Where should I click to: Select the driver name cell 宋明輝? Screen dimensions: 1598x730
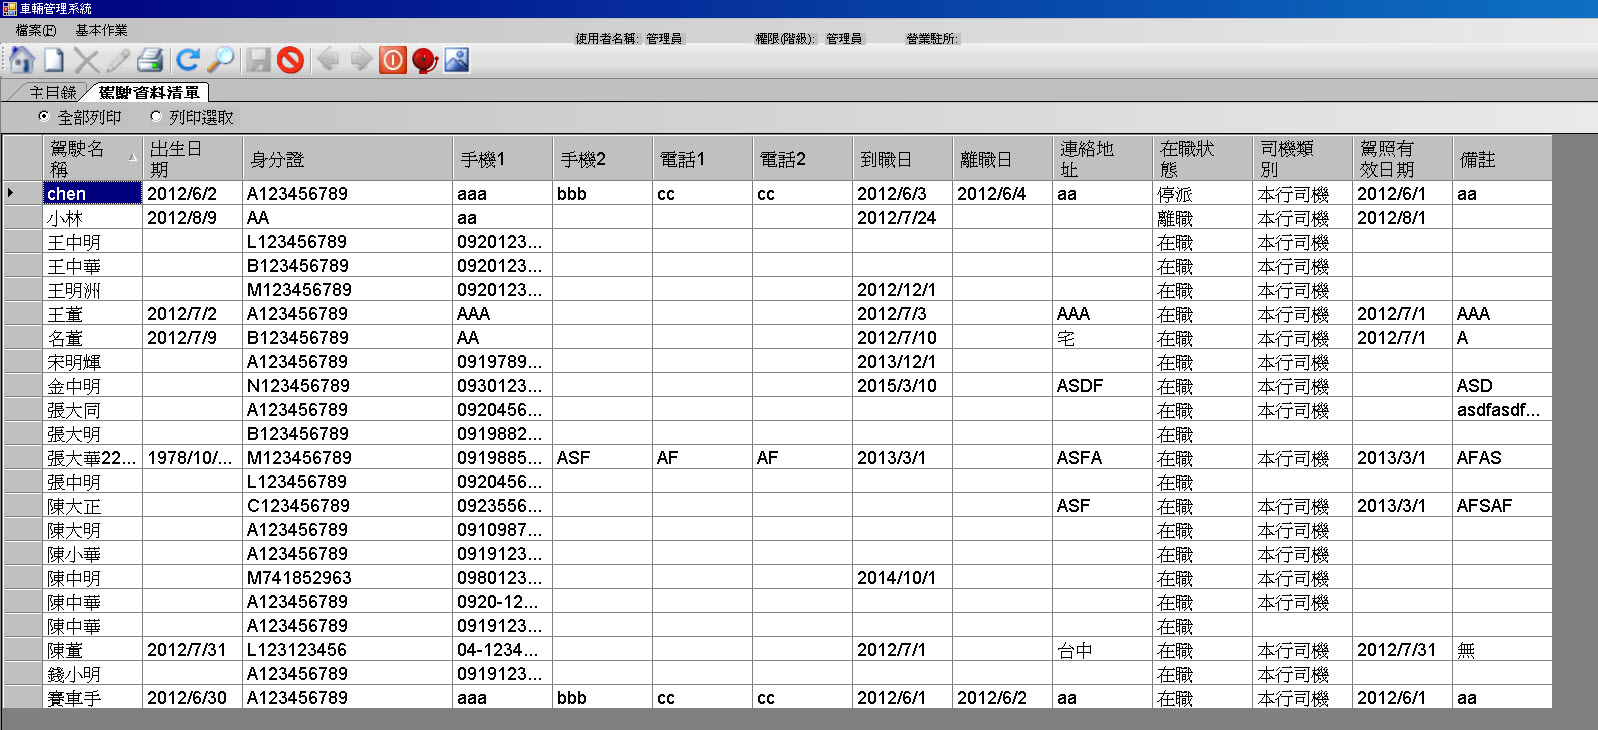[92, 361]
